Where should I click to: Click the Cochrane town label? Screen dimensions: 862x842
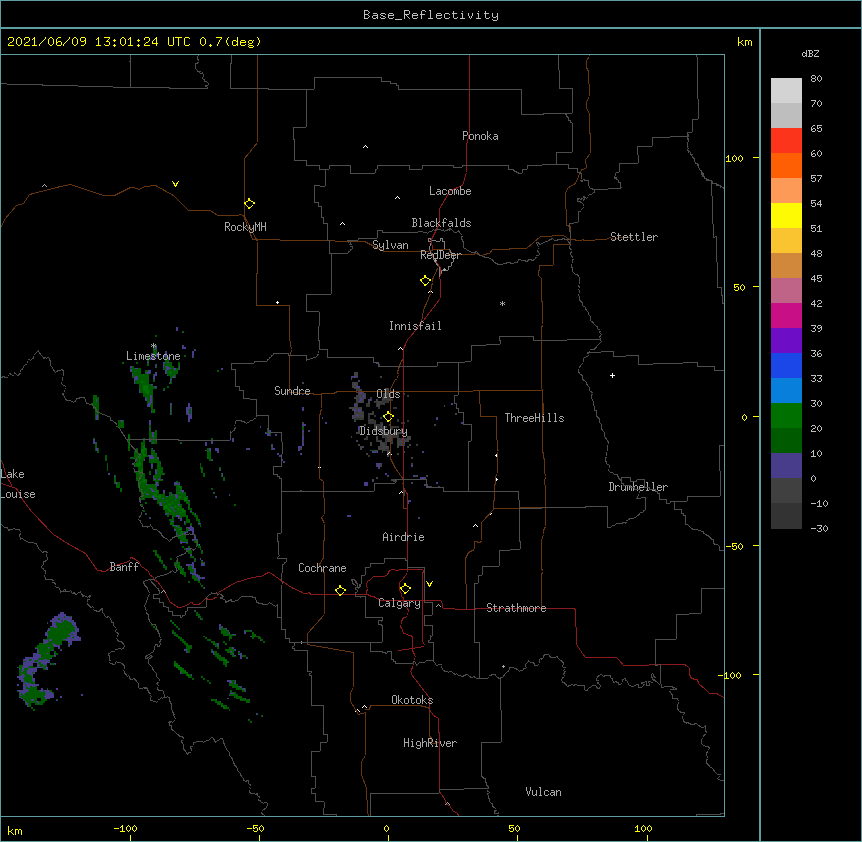[322, 568]
